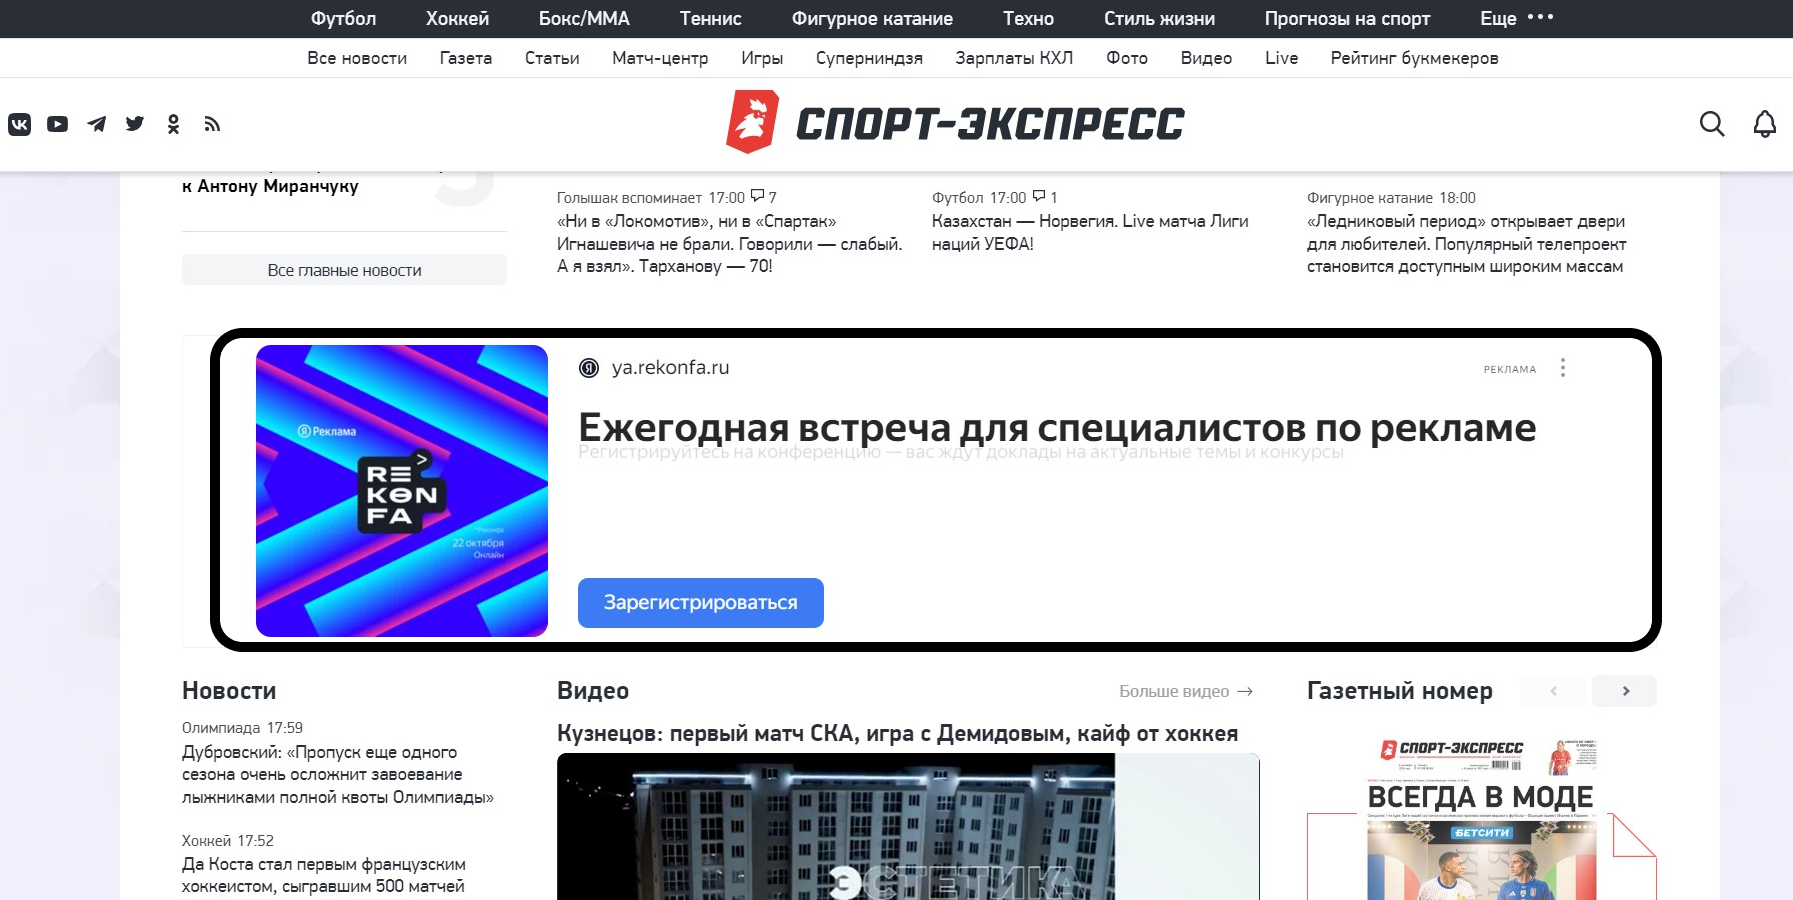Select the Матч-центр menu item
The image size is (1793, 900).
pos(660,58)
